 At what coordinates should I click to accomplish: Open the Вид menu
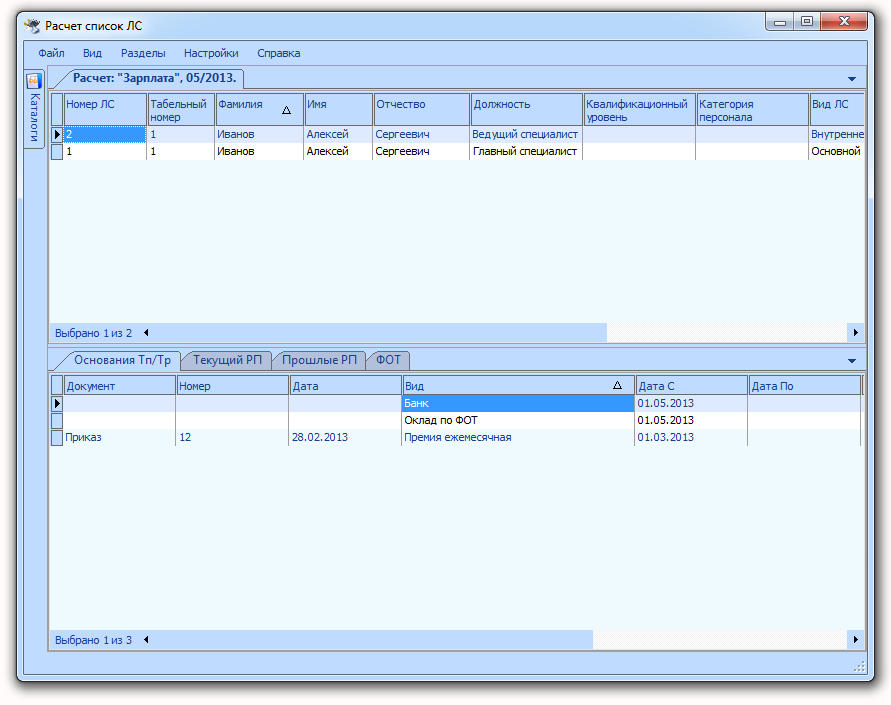pyautogui.click(x=92, y=53)
